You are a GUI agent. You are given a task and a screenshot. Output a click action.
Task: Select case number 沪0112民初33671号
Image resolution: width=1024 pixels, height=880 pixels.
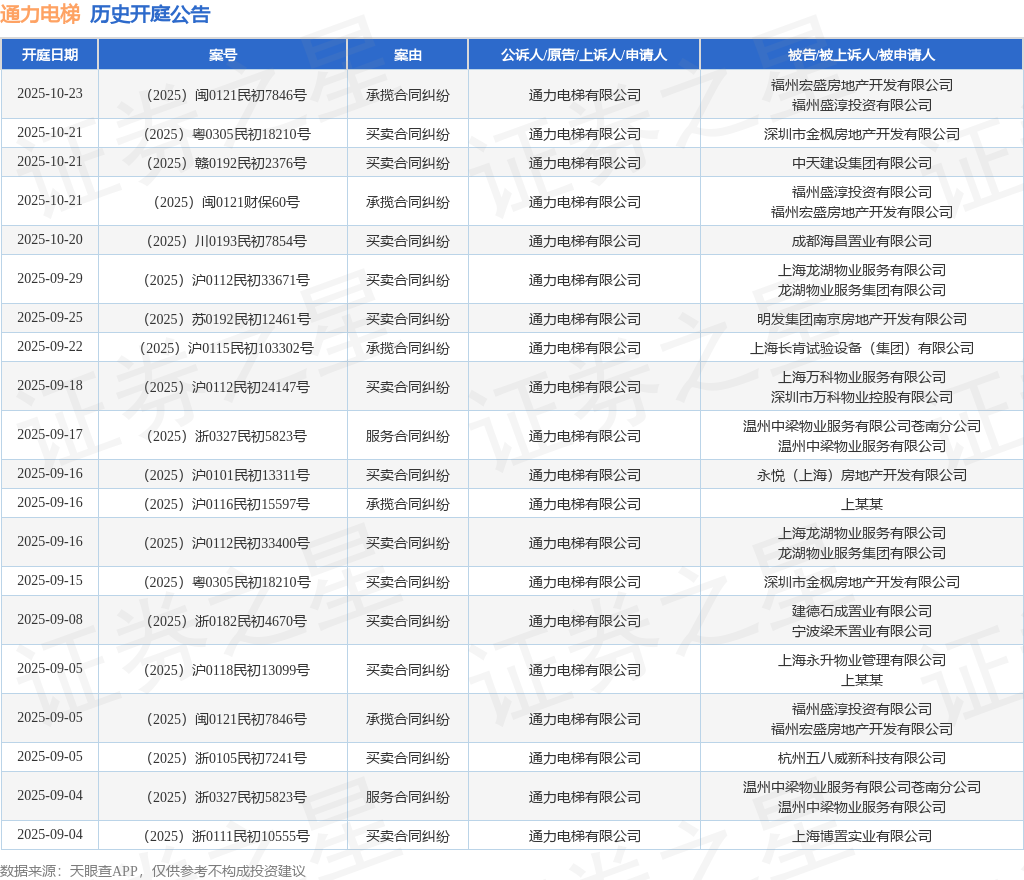pyautogui.click(x=227, y=281)
